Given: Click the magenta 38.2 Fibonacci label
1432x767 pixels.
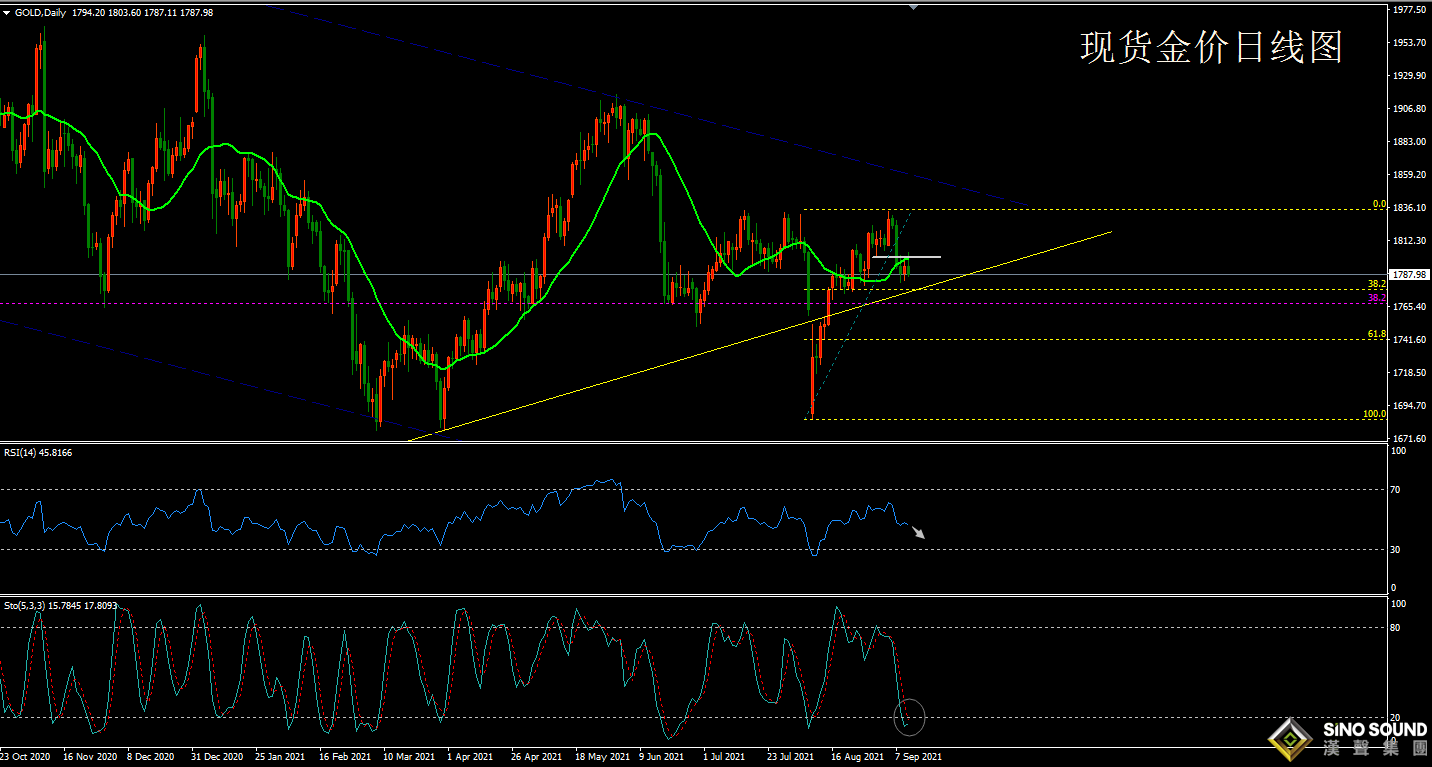Looking at the screenshot, I should (x=1376, y=298).
